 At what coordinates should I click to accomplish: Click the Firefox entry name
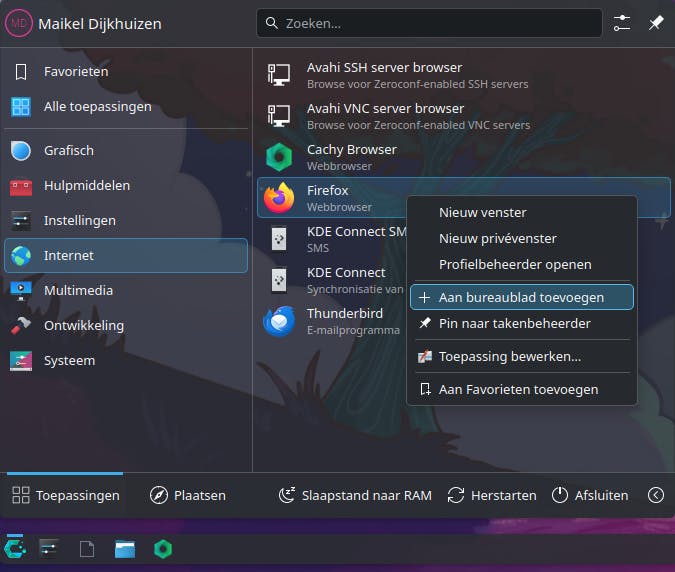click(x=328, y=190)
